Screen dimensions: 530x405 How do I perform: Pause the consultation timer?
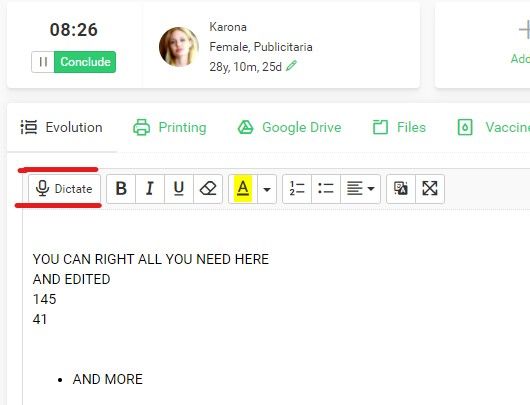[43, 62]
